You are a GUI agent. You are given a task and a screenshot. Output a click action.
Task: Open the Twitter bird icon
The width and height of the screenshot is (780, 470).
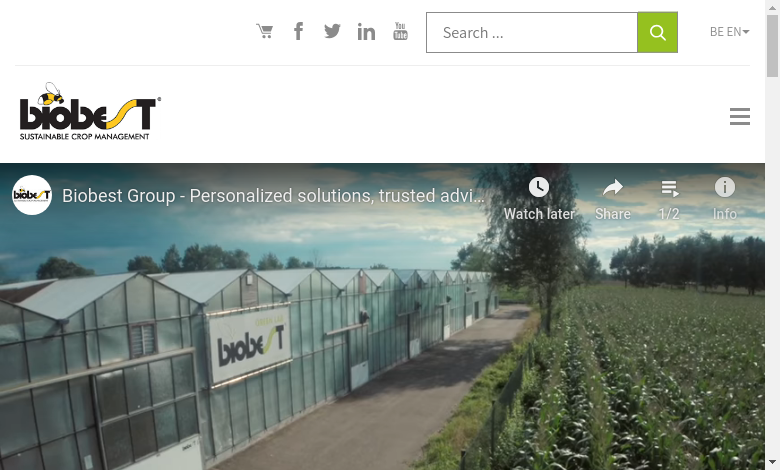(x=332, y=31)
